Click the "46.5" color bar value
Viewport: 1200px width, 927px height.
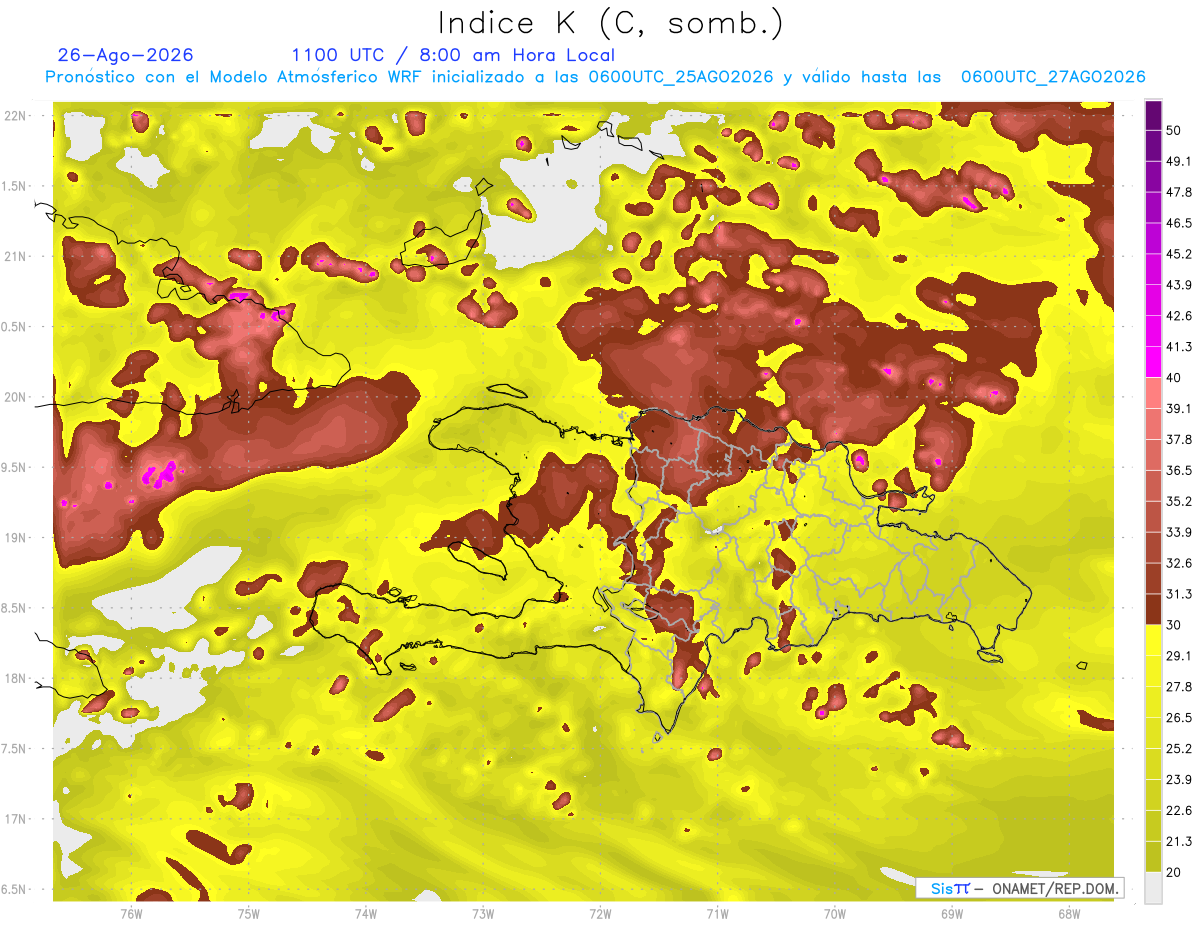(x=1179, y=223)
